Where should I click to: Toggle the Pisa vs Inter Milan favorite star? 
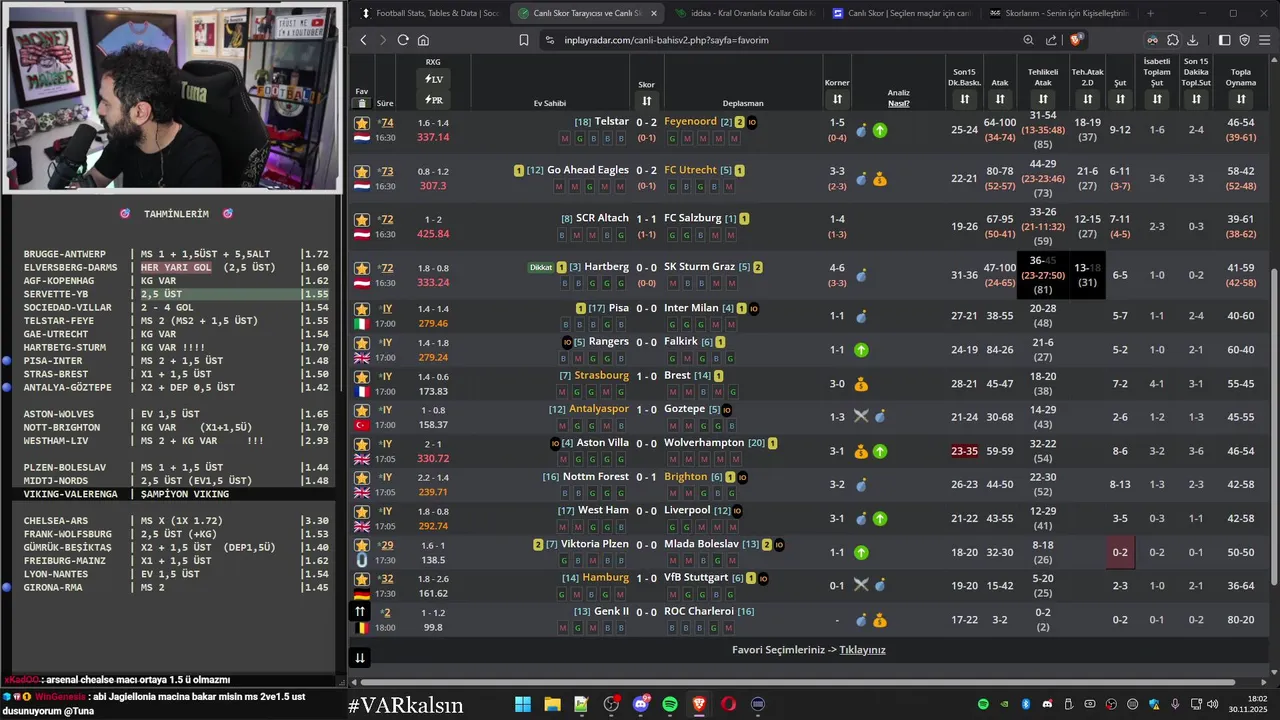click(x=361, y=309)
